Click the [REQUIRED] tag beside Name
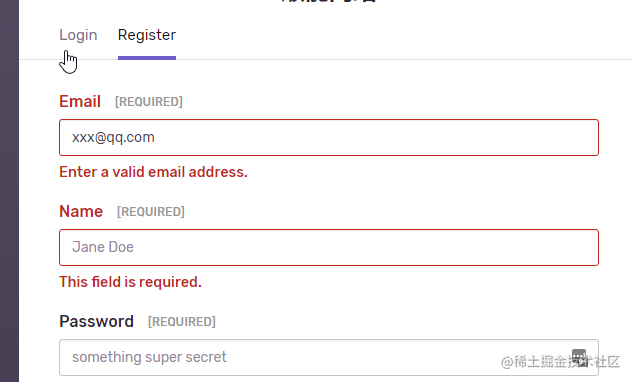633x382 pixels. (x=151, y=212)
